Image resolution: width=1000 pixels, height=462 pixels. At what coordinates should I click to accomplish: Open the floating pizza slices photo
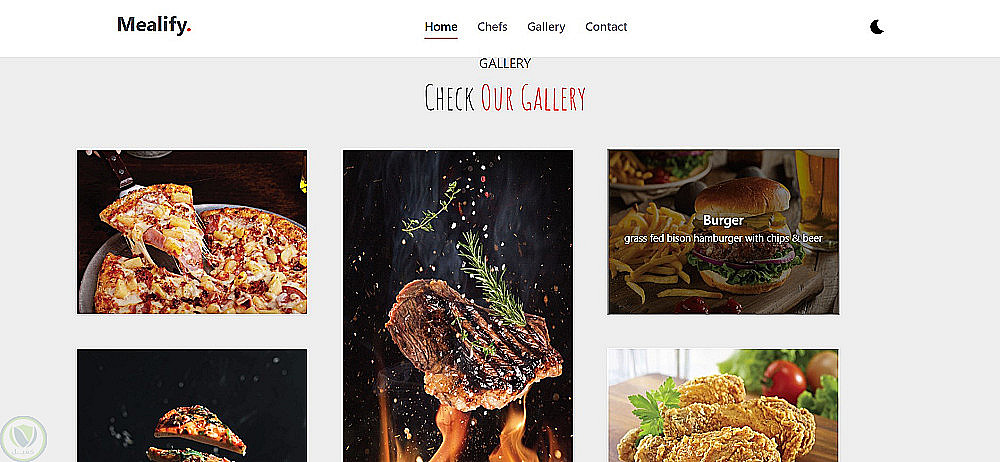[192, 405]
